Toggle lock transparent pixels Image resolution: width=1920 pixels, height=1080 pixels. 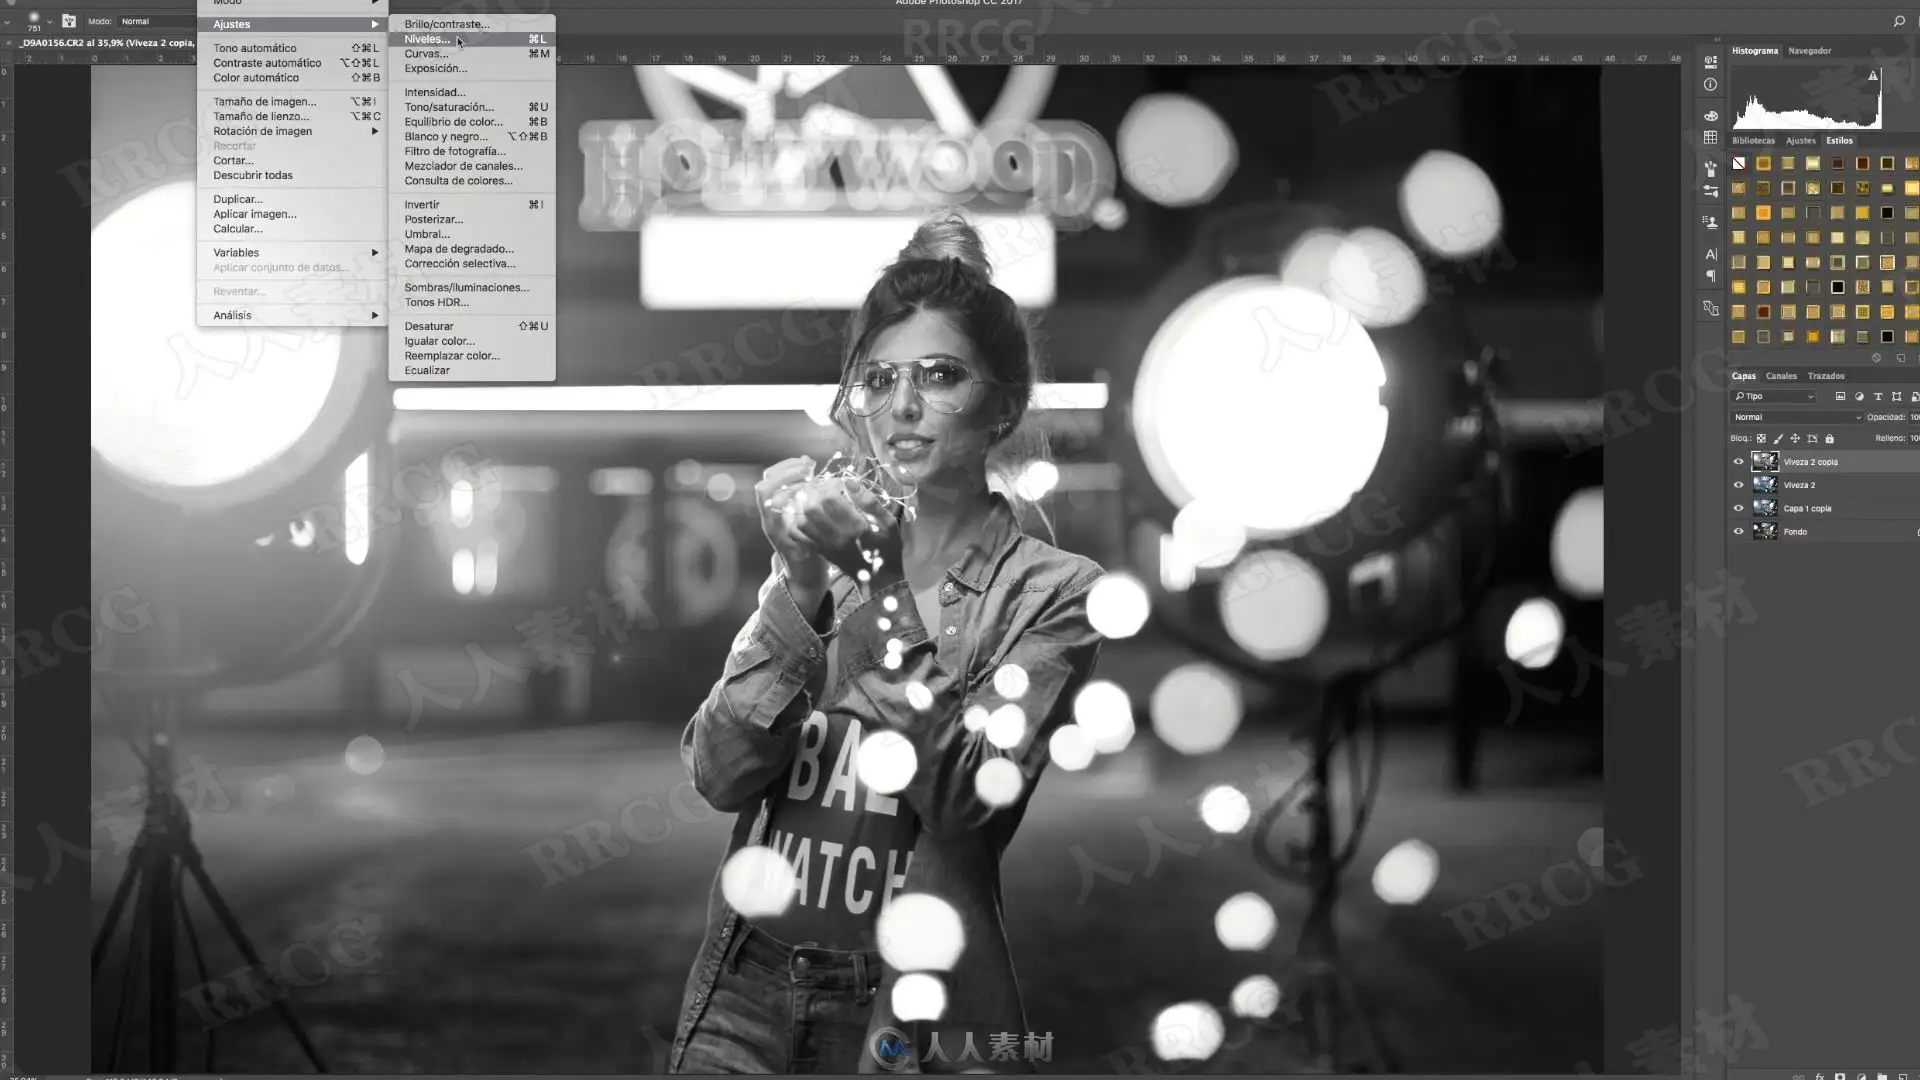(x=1761, y=438)
